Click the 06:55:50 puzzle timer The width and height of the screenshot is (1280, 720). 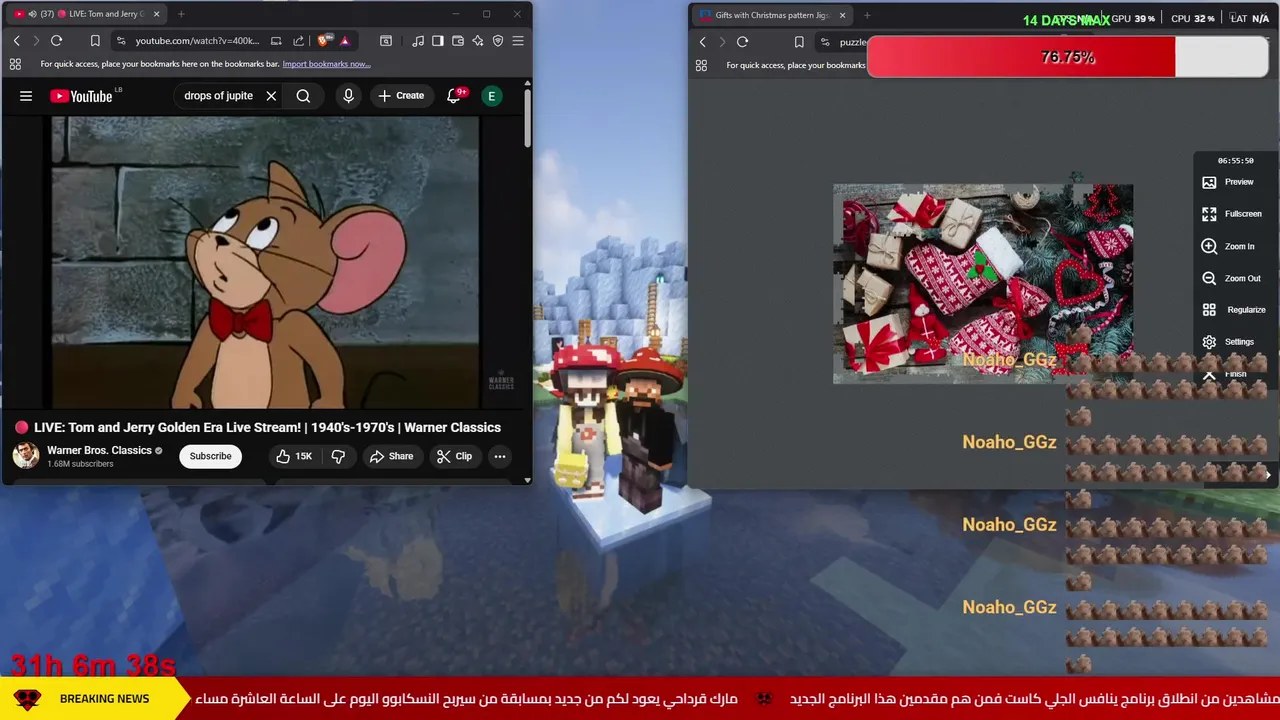coord(1235,160)
